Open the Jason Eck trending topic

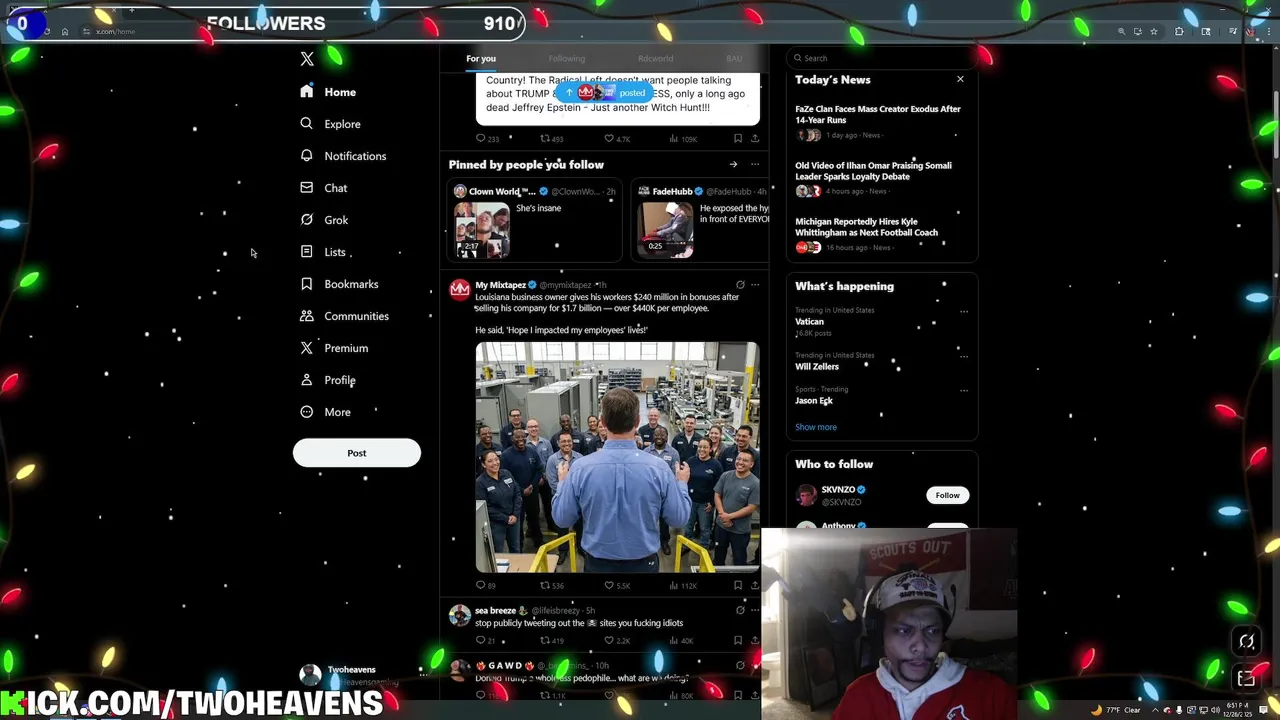[x=814, y=400]
